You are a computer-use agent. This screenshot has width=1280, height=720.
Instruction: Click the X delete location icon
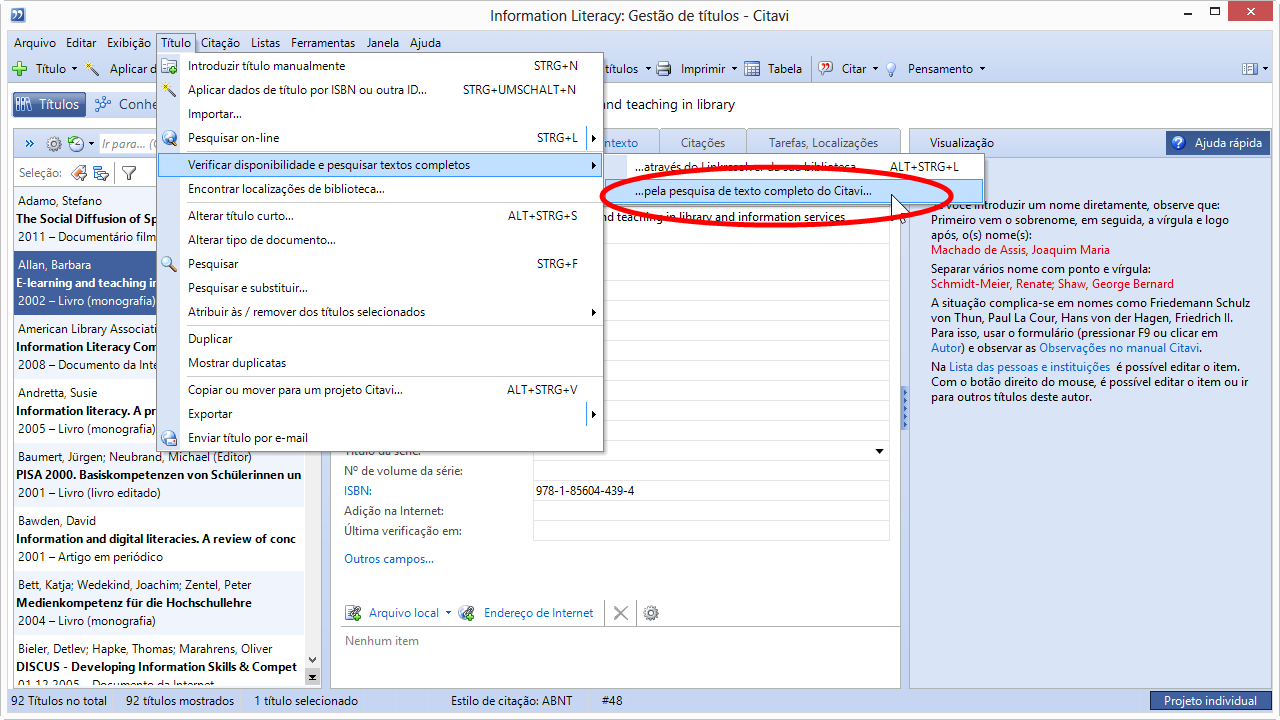pos(621,613)
